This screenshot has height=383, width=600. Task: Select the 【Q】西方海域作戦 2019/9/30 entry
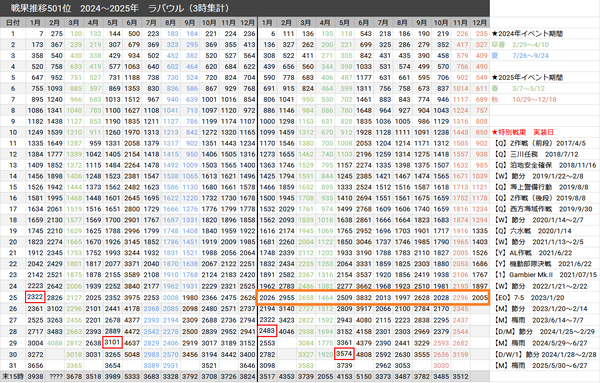(x=542, y=209)
